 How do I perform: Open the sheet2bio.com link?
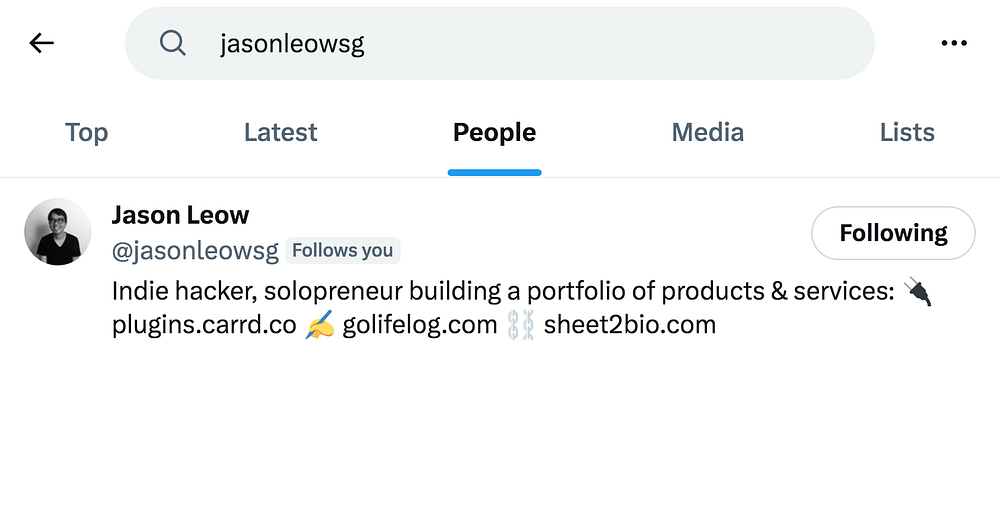(629, 325)
